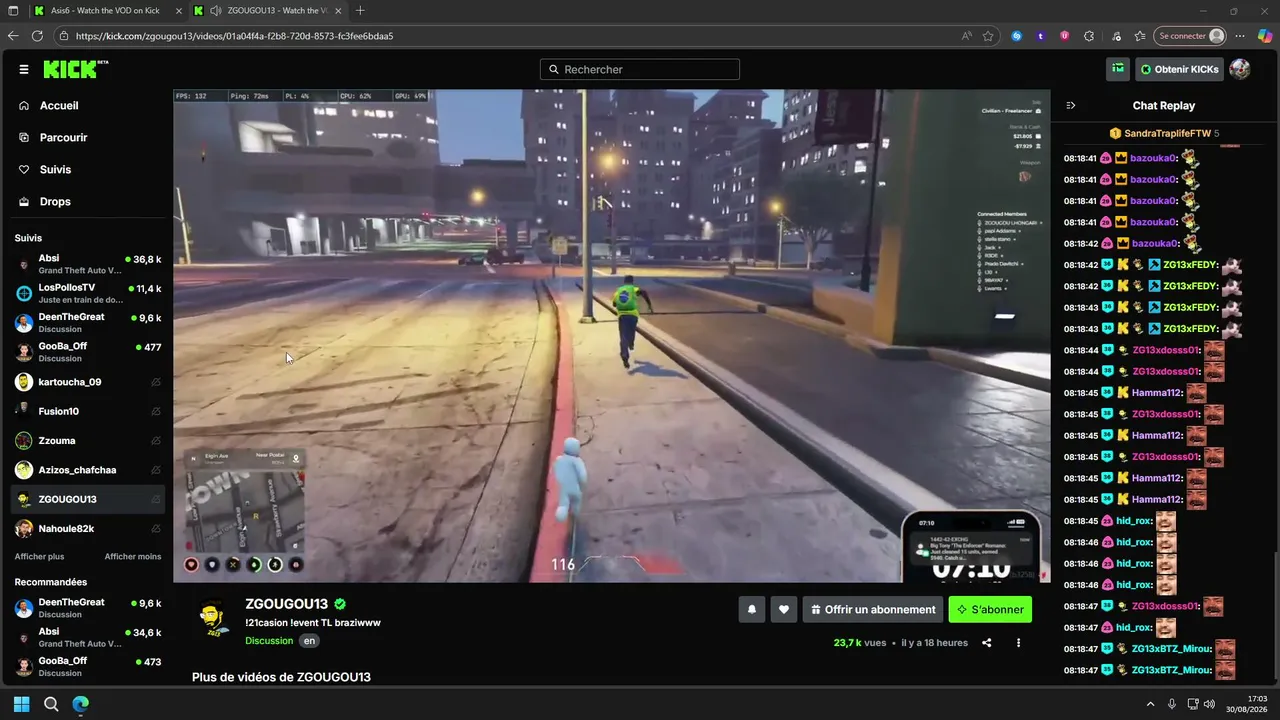Open the purple 't' extension icon
The image size is (1280, 720).
1040,36
